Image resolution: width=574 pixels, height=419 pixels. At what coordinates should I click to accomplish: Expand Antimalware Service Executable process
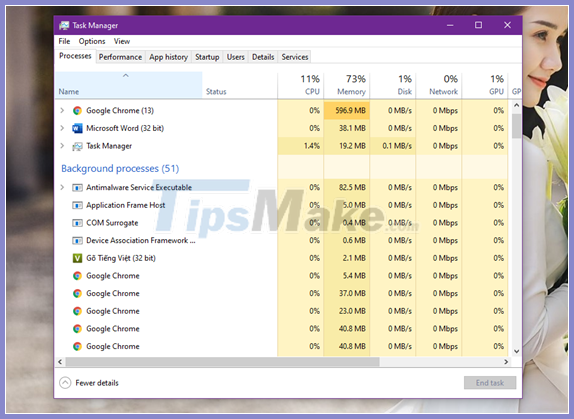62,187
